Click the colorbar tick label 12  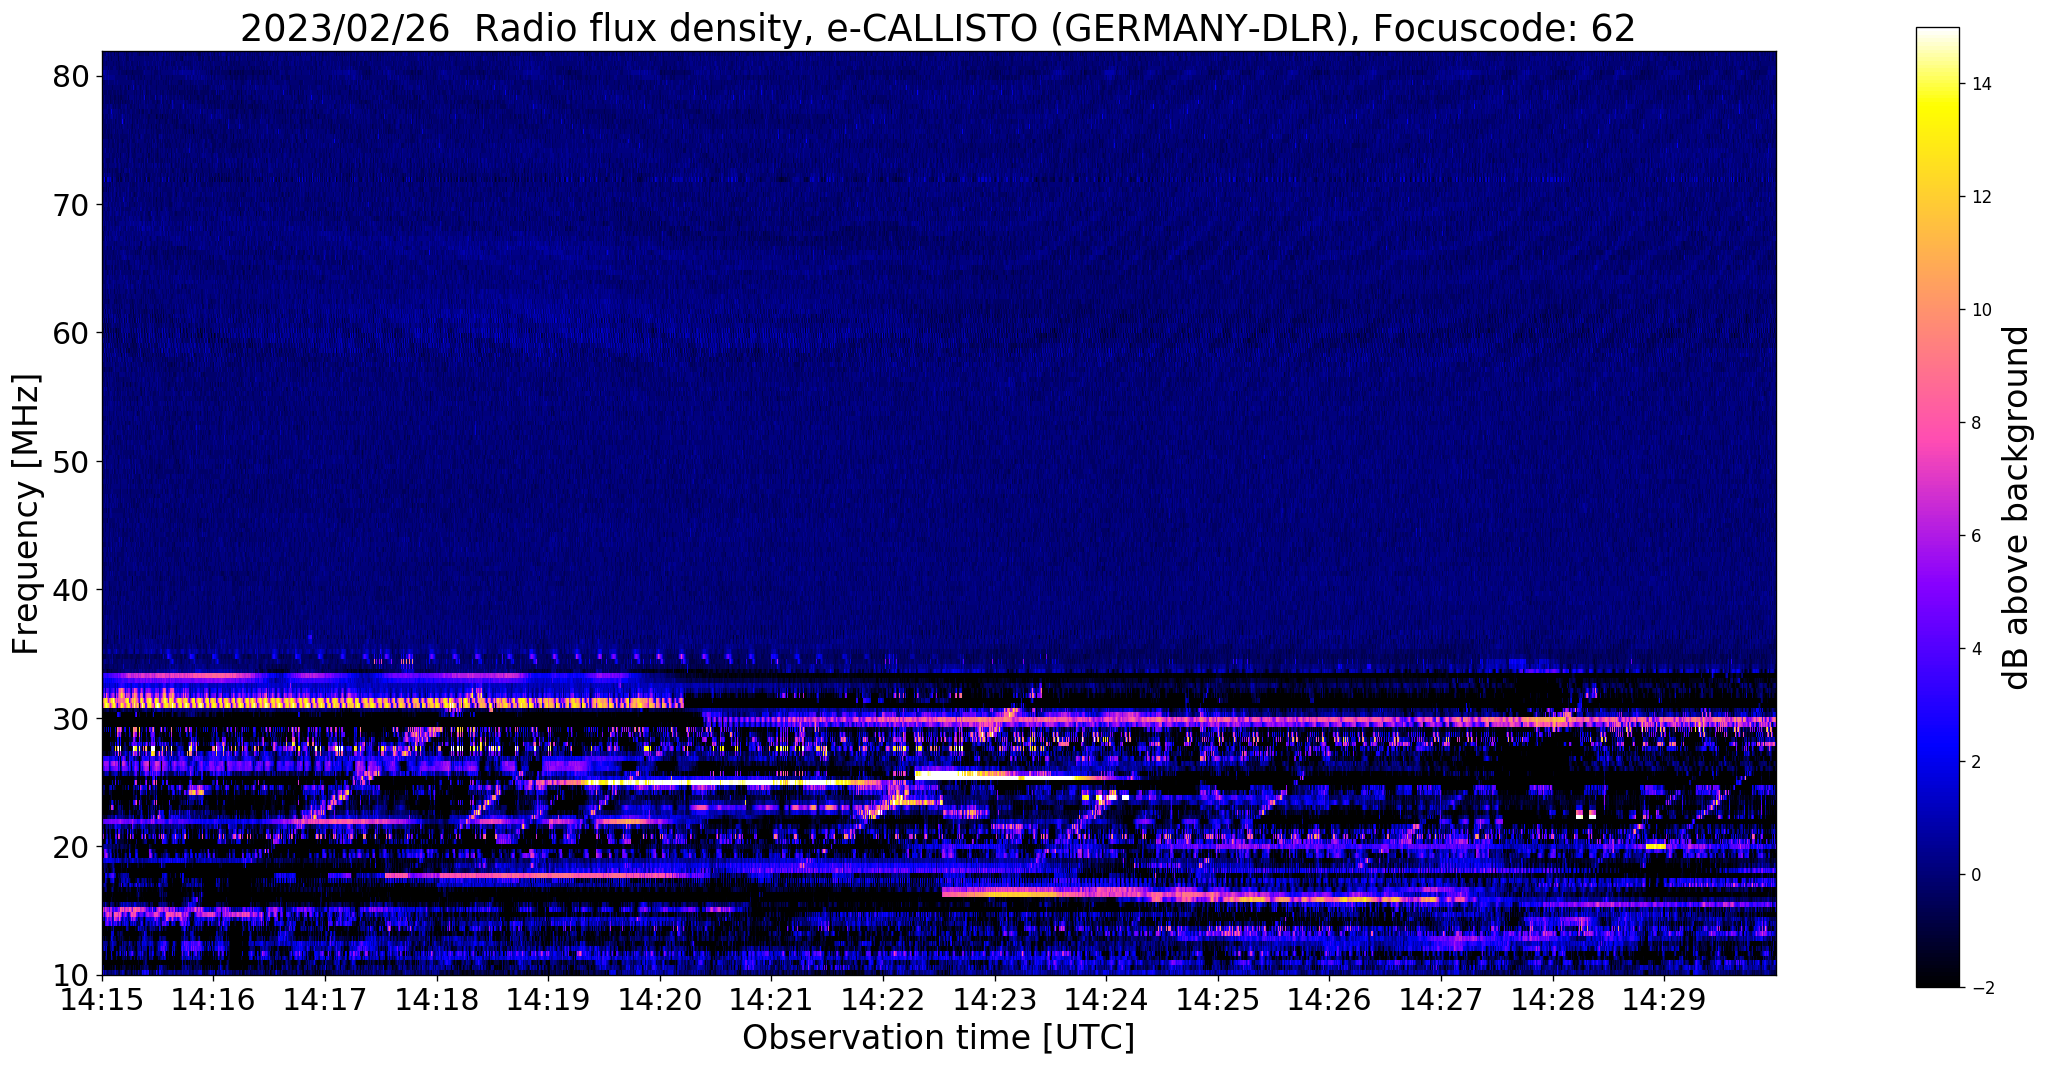[1980, 197]
